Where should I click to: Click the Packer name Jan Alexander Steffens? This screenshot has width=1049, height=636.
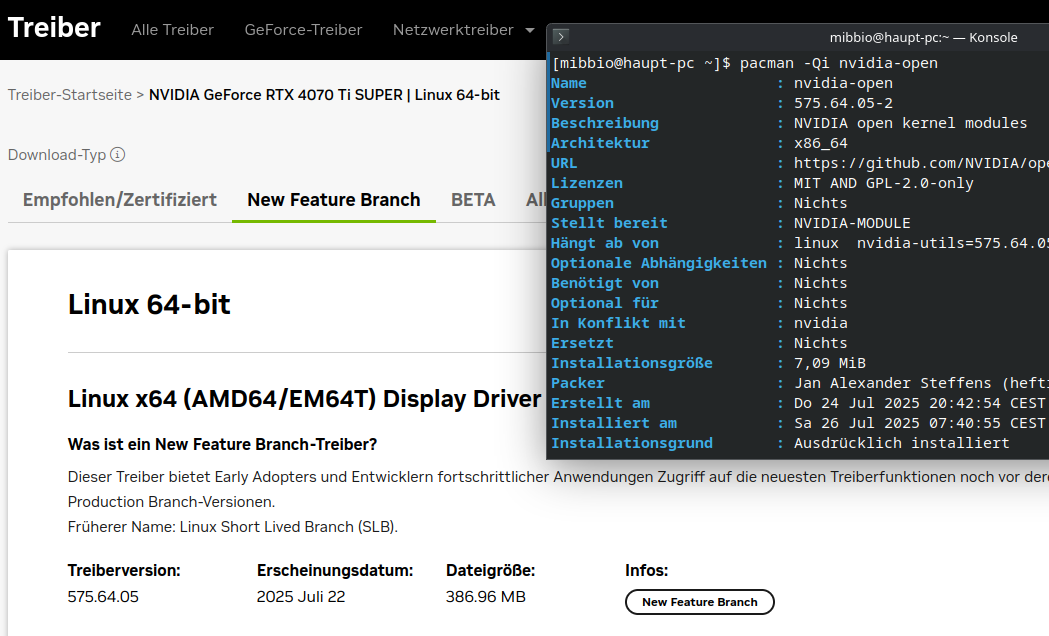(892, 383)
